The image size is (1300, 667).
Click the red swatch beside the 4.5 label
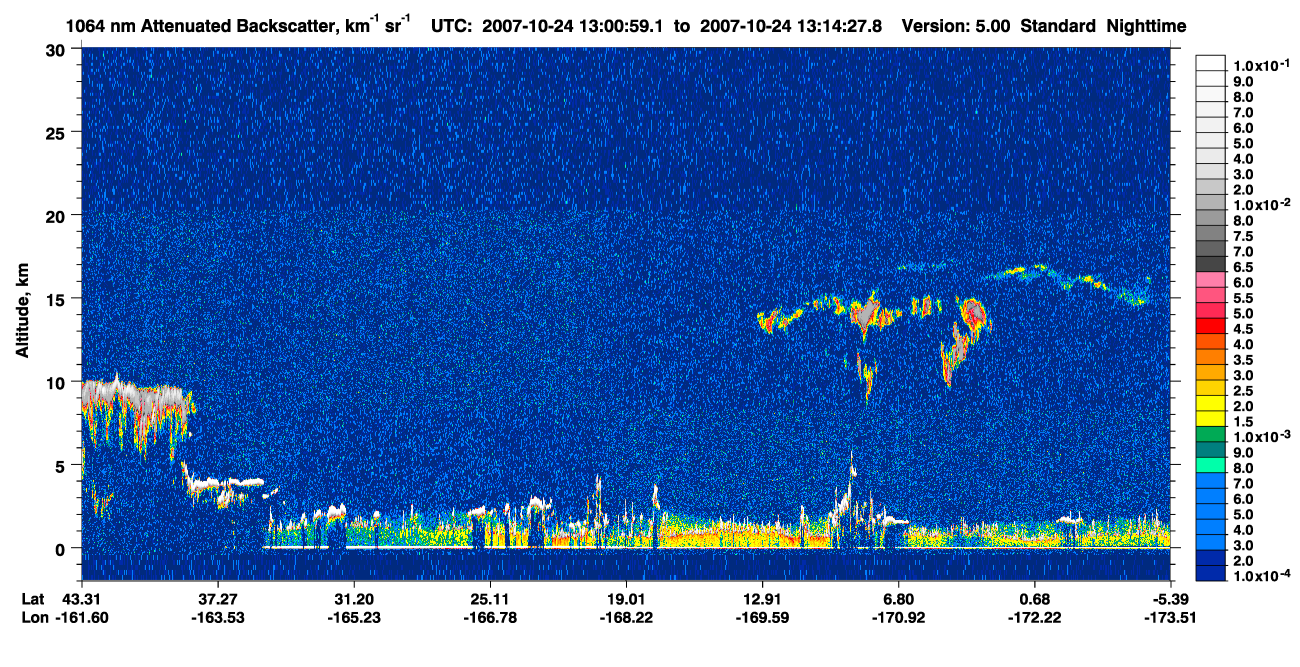[x=1211, y=326]
